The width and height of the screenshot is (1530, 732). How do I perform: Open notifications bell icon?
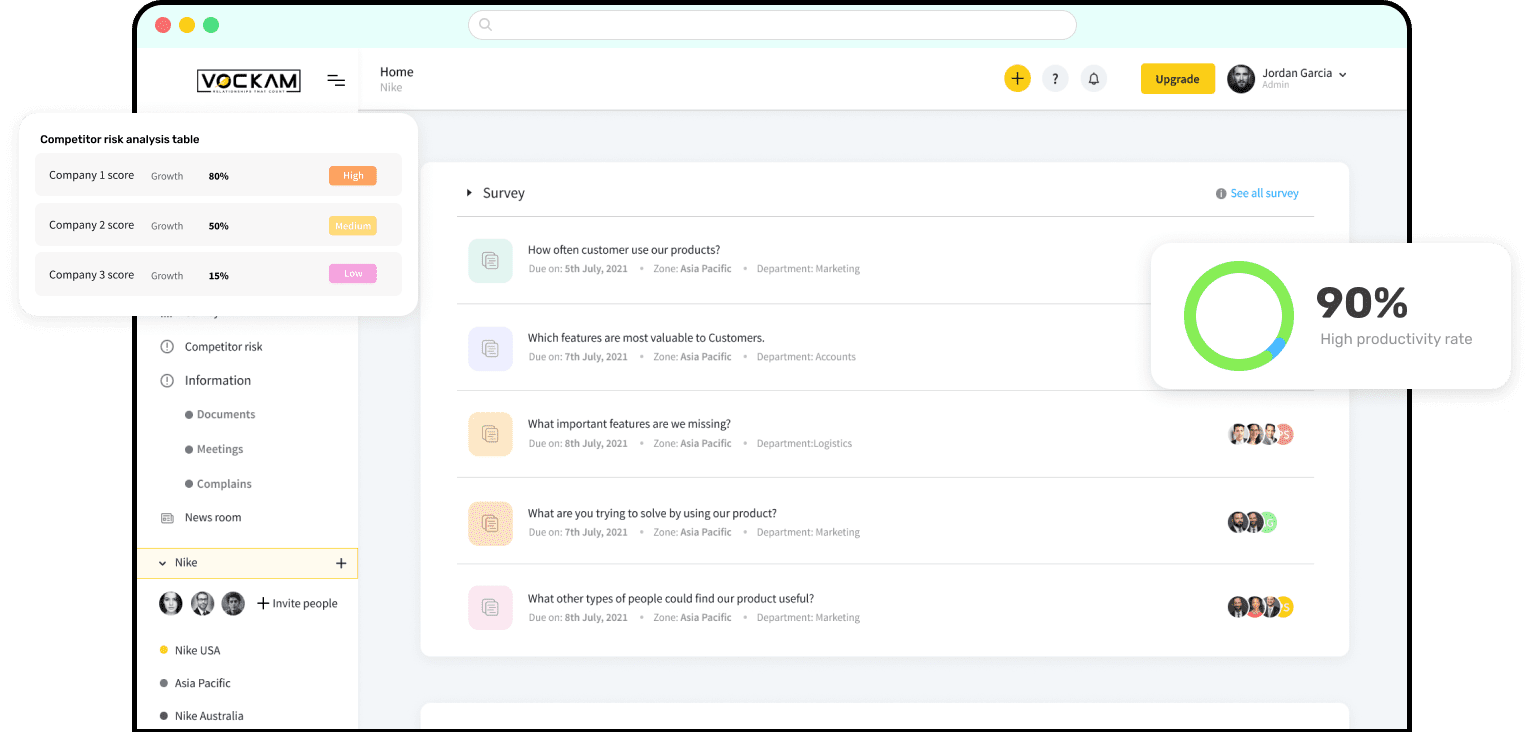click(x=1094, y=79)
